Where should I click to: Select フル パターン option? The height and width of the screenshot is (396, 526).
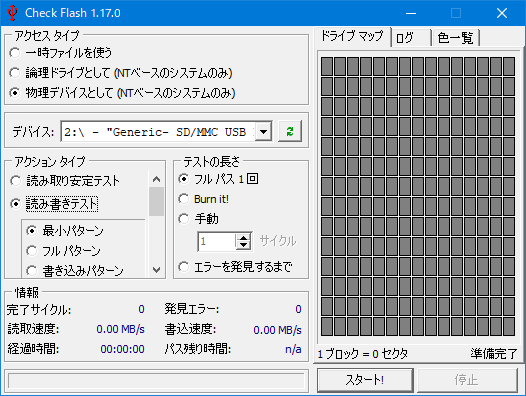coord(63,251)
